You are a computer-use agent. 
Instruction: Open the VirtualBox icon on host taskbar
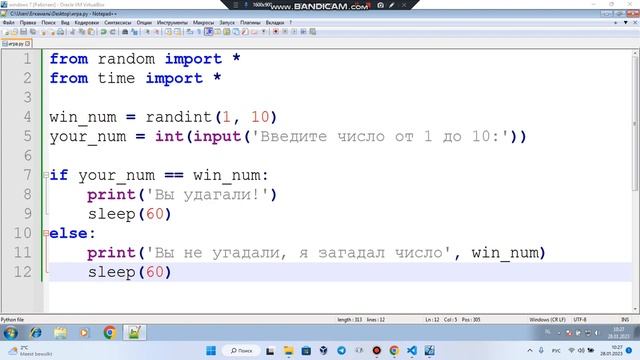point(323,351)
